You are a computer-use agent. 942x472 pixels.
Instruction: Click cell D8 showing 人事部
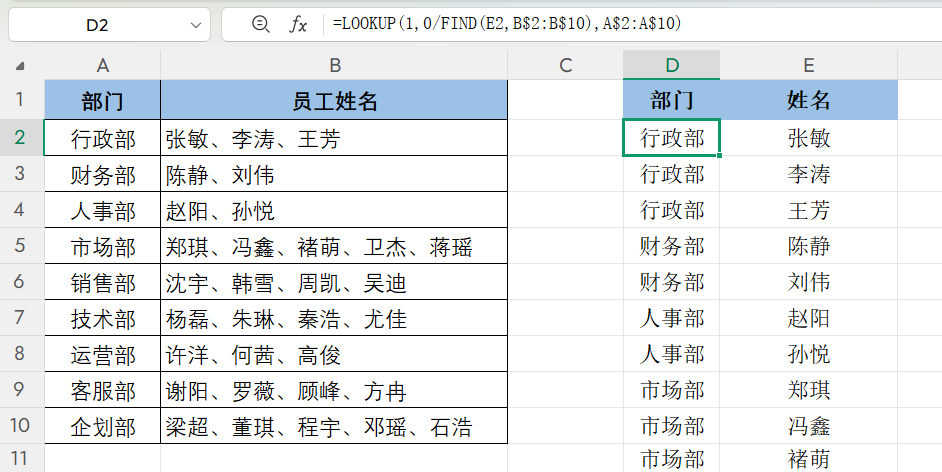click(672, 355)
